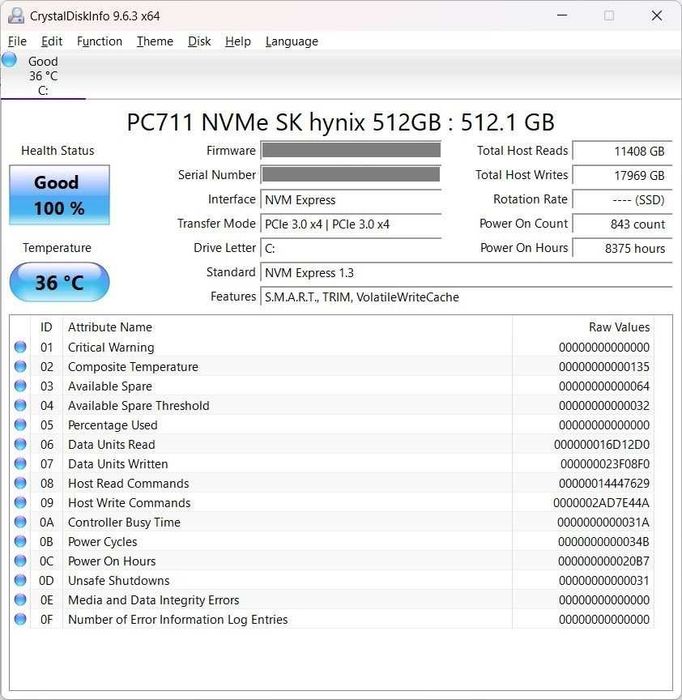The width and height of the screenshot is (682, 700).
Task: Click status icon for Data Units Read row
Action: [x=20, y=444]
